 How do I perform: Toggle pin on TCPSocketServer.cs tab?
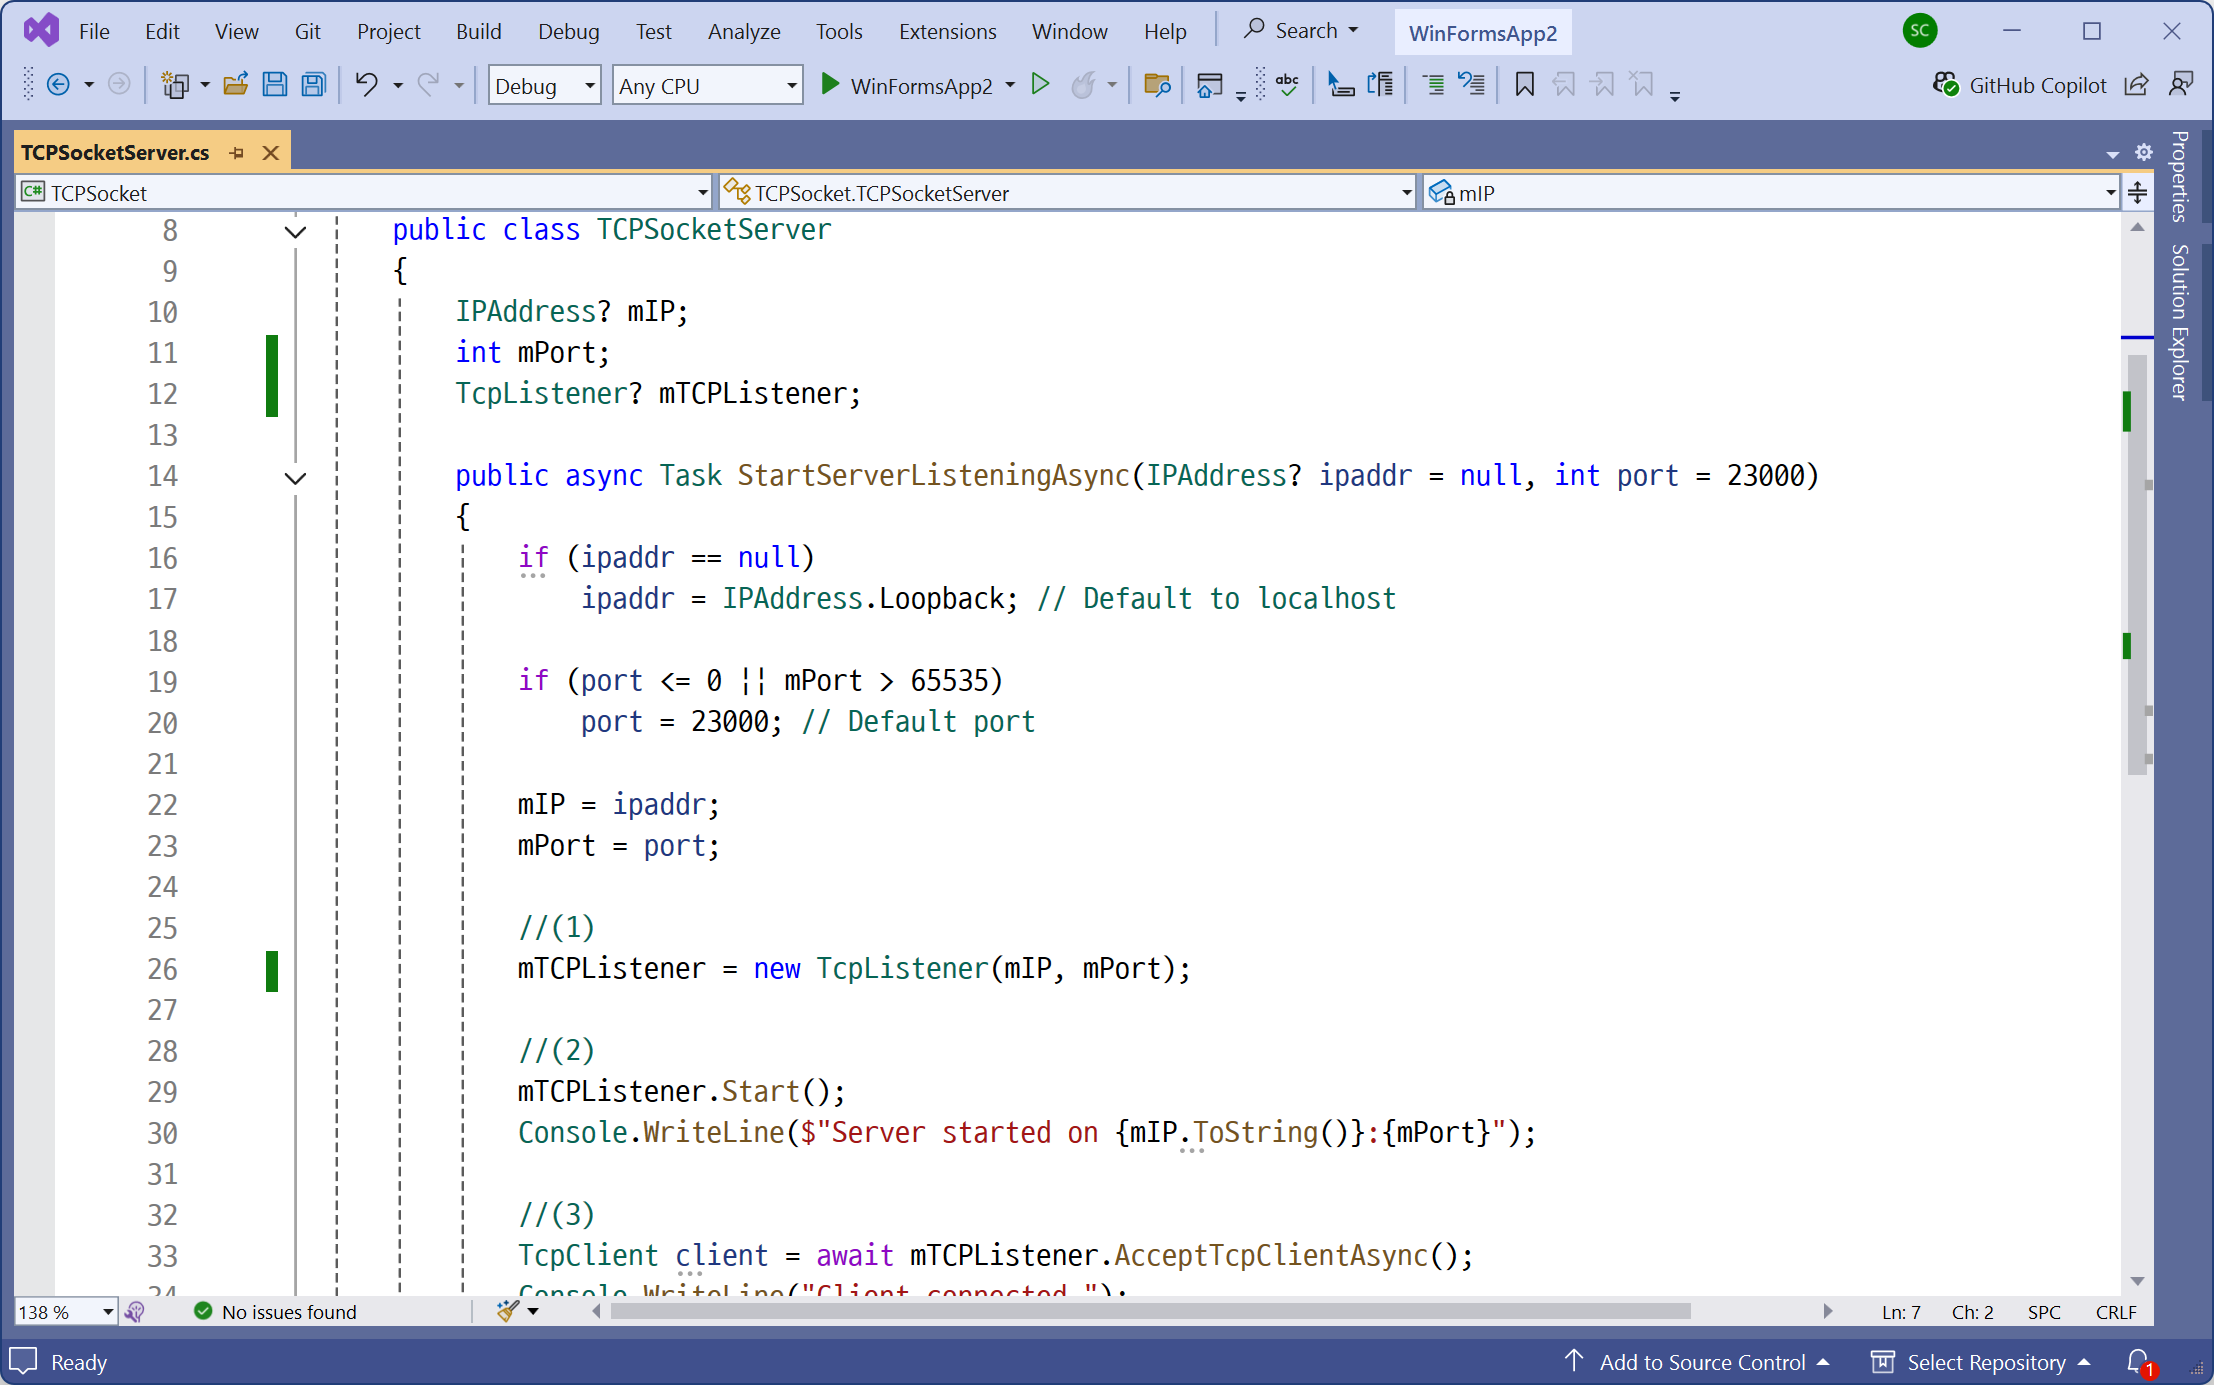[x=237, y=153]
